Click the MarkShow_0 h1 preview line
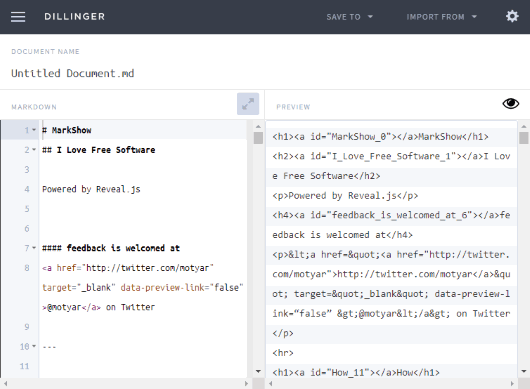Image resolution: width=530 pixels, height=389 pixels. coord(380,137)
